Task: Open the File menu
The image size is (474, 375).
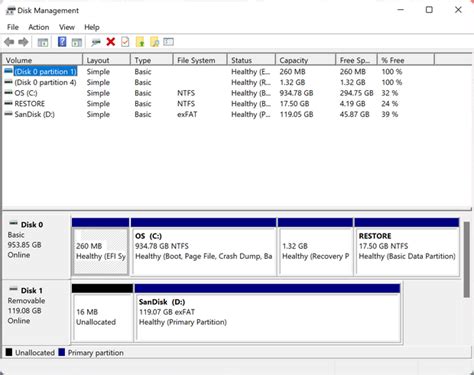Action: click(13, 27)
